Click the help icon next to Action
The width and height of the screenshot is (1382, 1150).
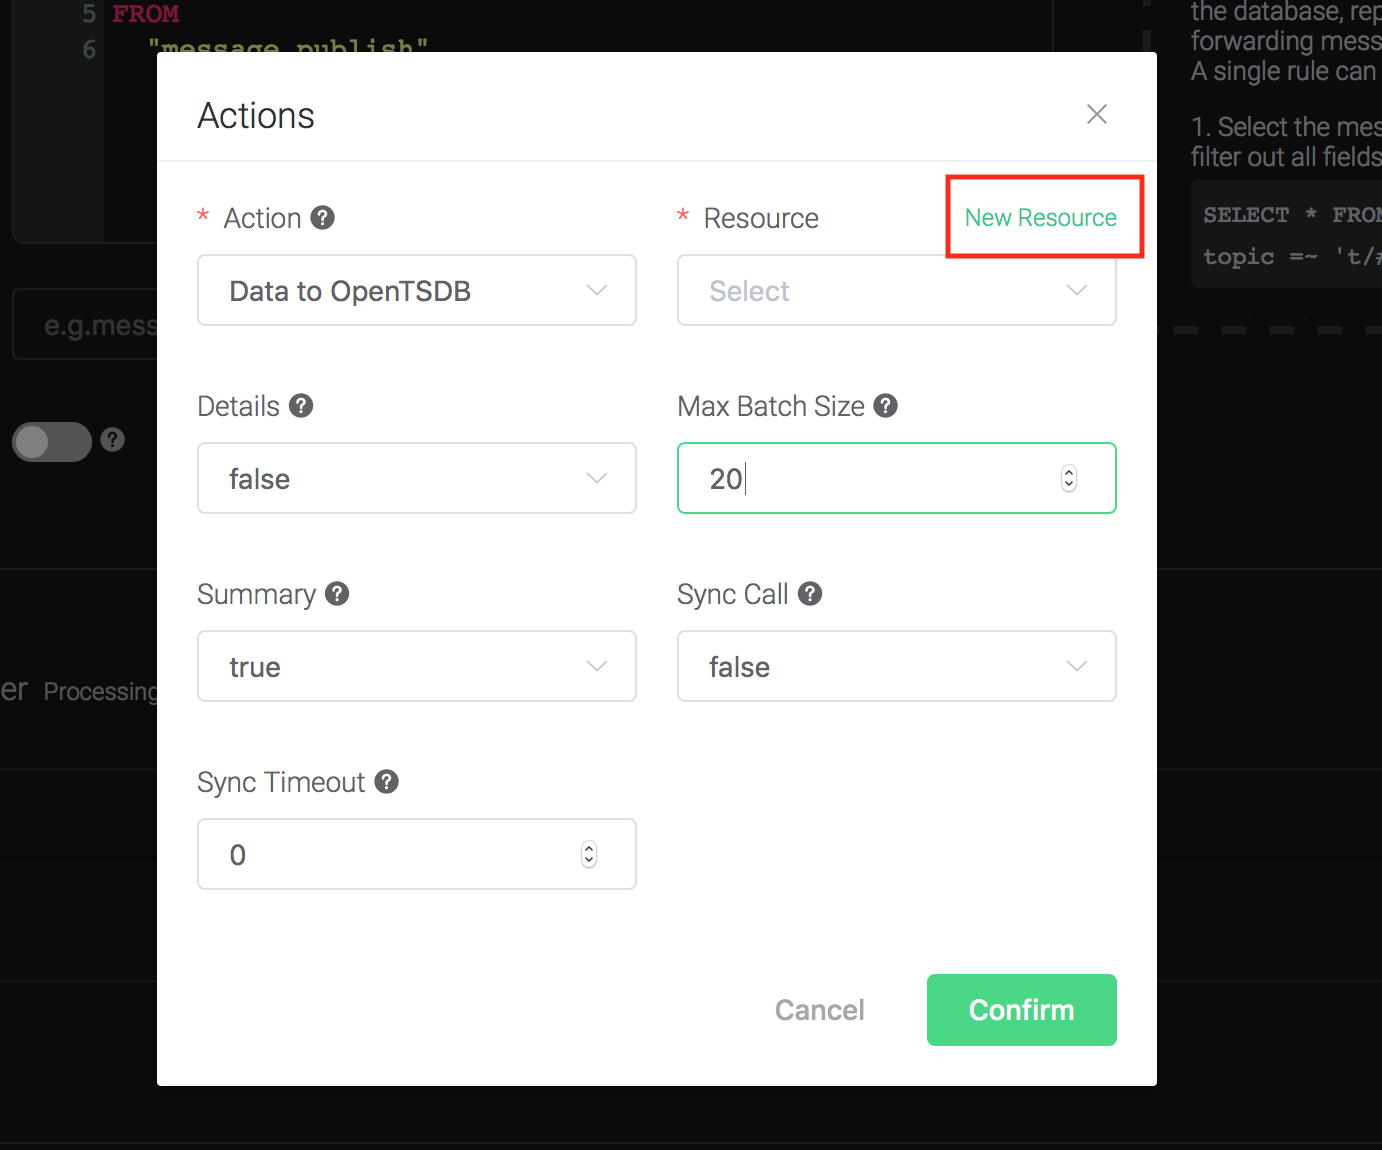click(322, 217)
